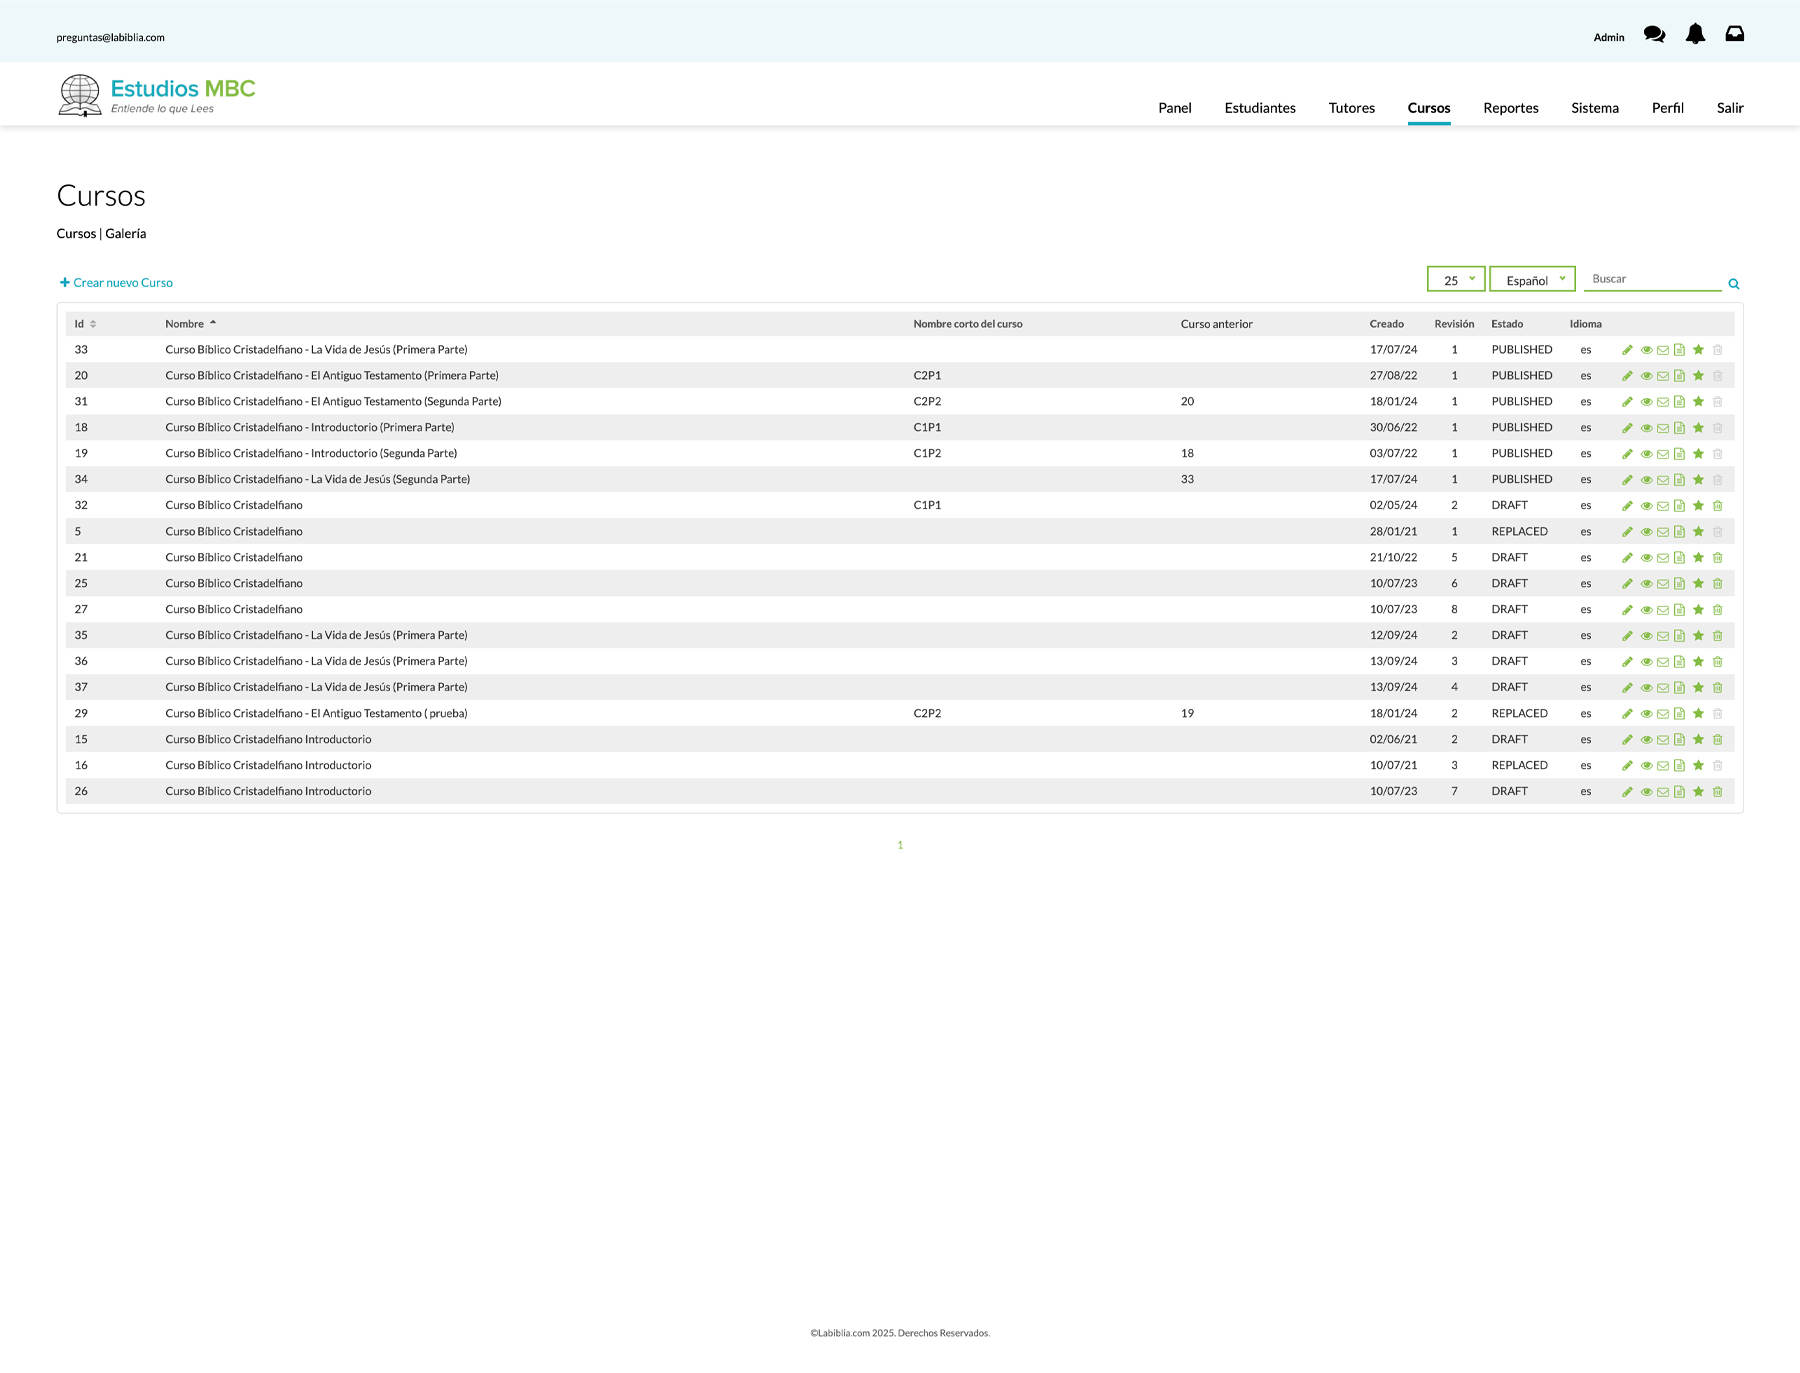View course 21 using its eye icon
Screen dimensions: 1800x1373
[x=1646, y=558]
